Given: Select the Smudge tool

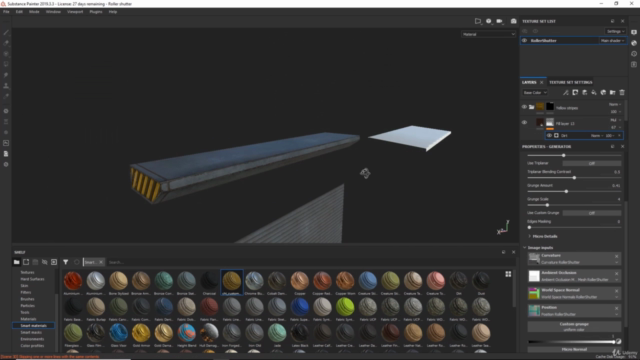Looking at the screenshot, I should (x=6, y=75).
